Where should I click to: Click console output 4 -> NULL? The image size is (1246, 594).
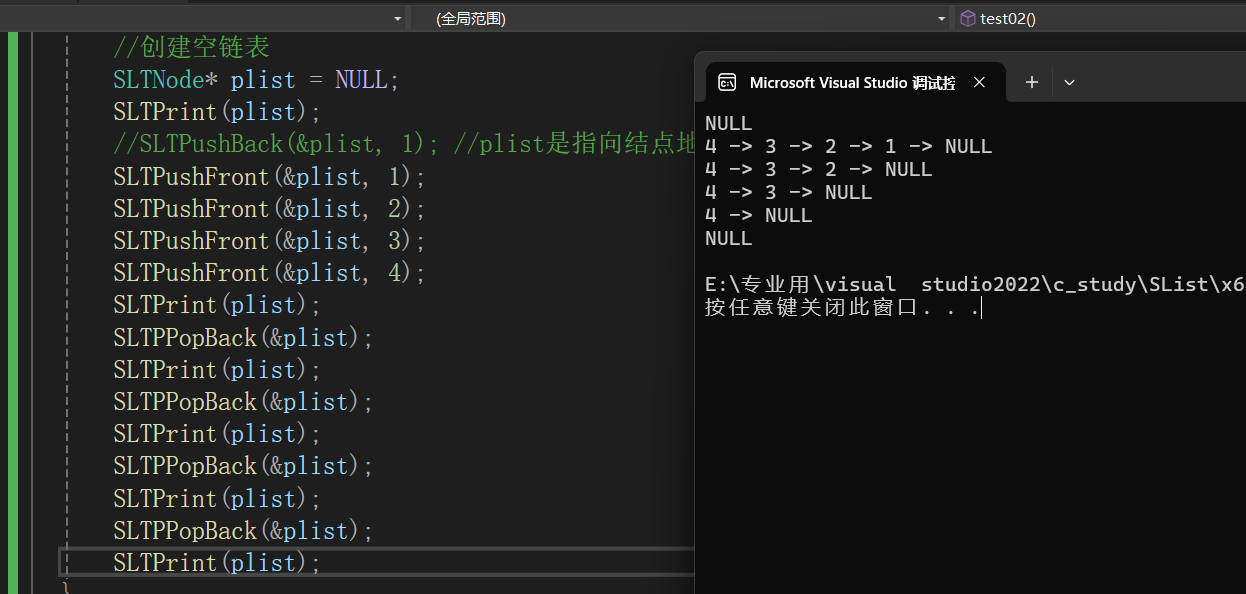pos(758,216)
